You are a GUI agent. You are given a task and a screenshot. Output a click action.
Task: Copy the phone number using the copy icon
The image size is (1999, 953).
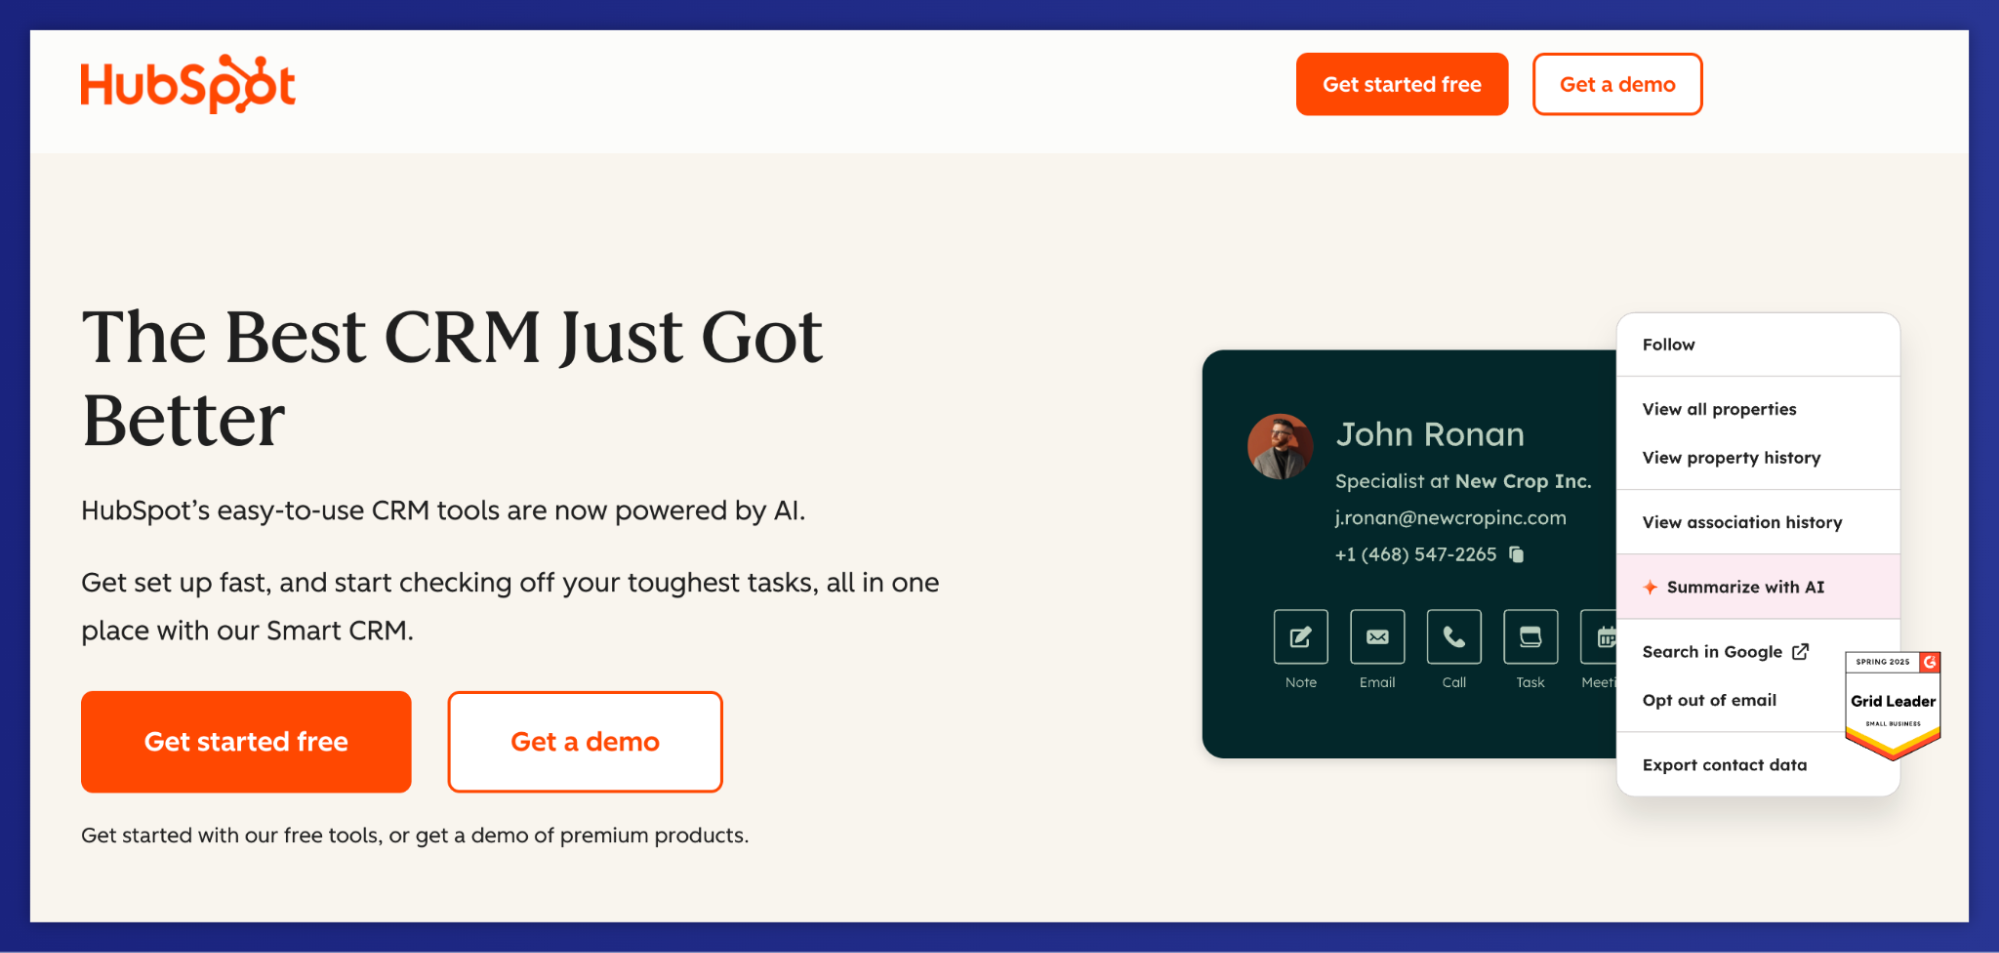coord(1514,554)
